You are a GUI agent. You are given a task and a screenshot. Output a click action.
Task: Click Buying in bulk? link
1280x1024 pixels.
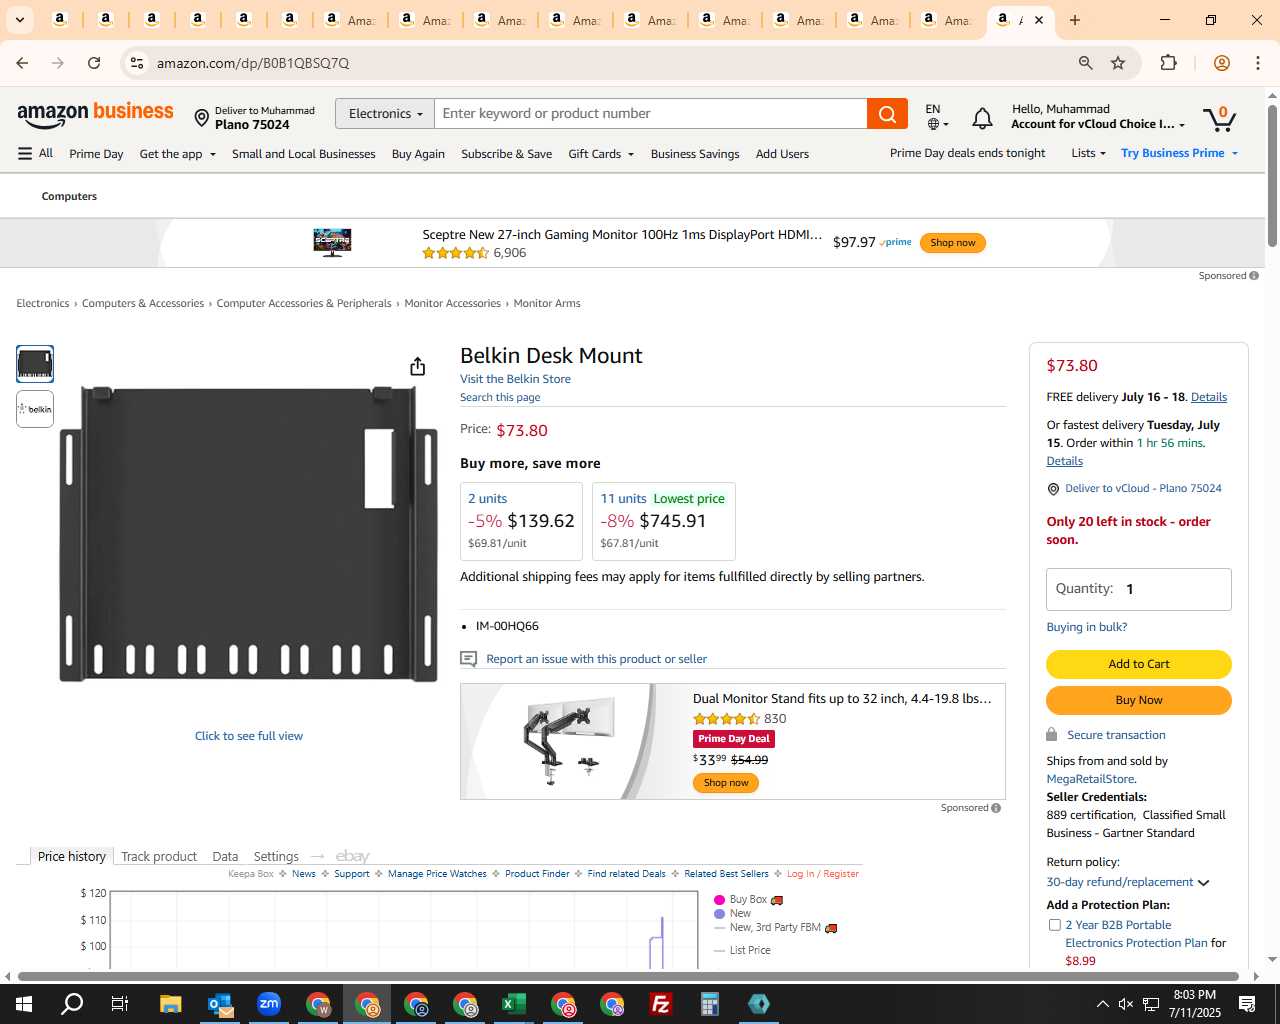coord(1086,627)
